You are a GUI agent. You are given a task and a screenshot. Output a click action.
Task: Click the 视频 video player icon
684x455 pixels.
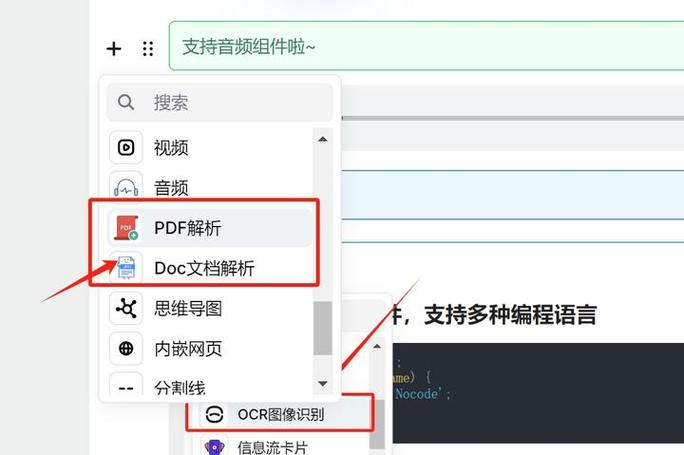[126, 147]
